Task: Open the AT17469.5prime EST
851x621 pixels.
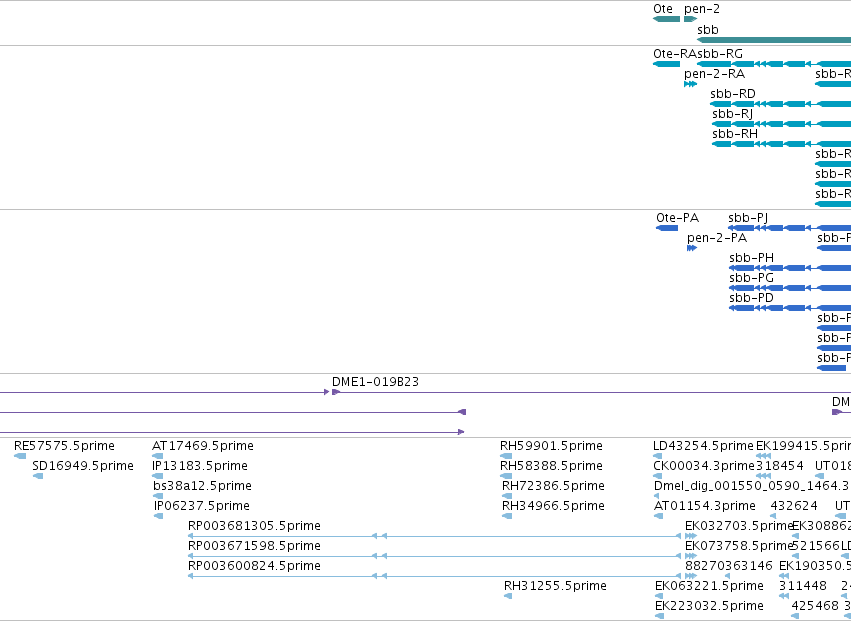Action: click(x=202, y=446)
